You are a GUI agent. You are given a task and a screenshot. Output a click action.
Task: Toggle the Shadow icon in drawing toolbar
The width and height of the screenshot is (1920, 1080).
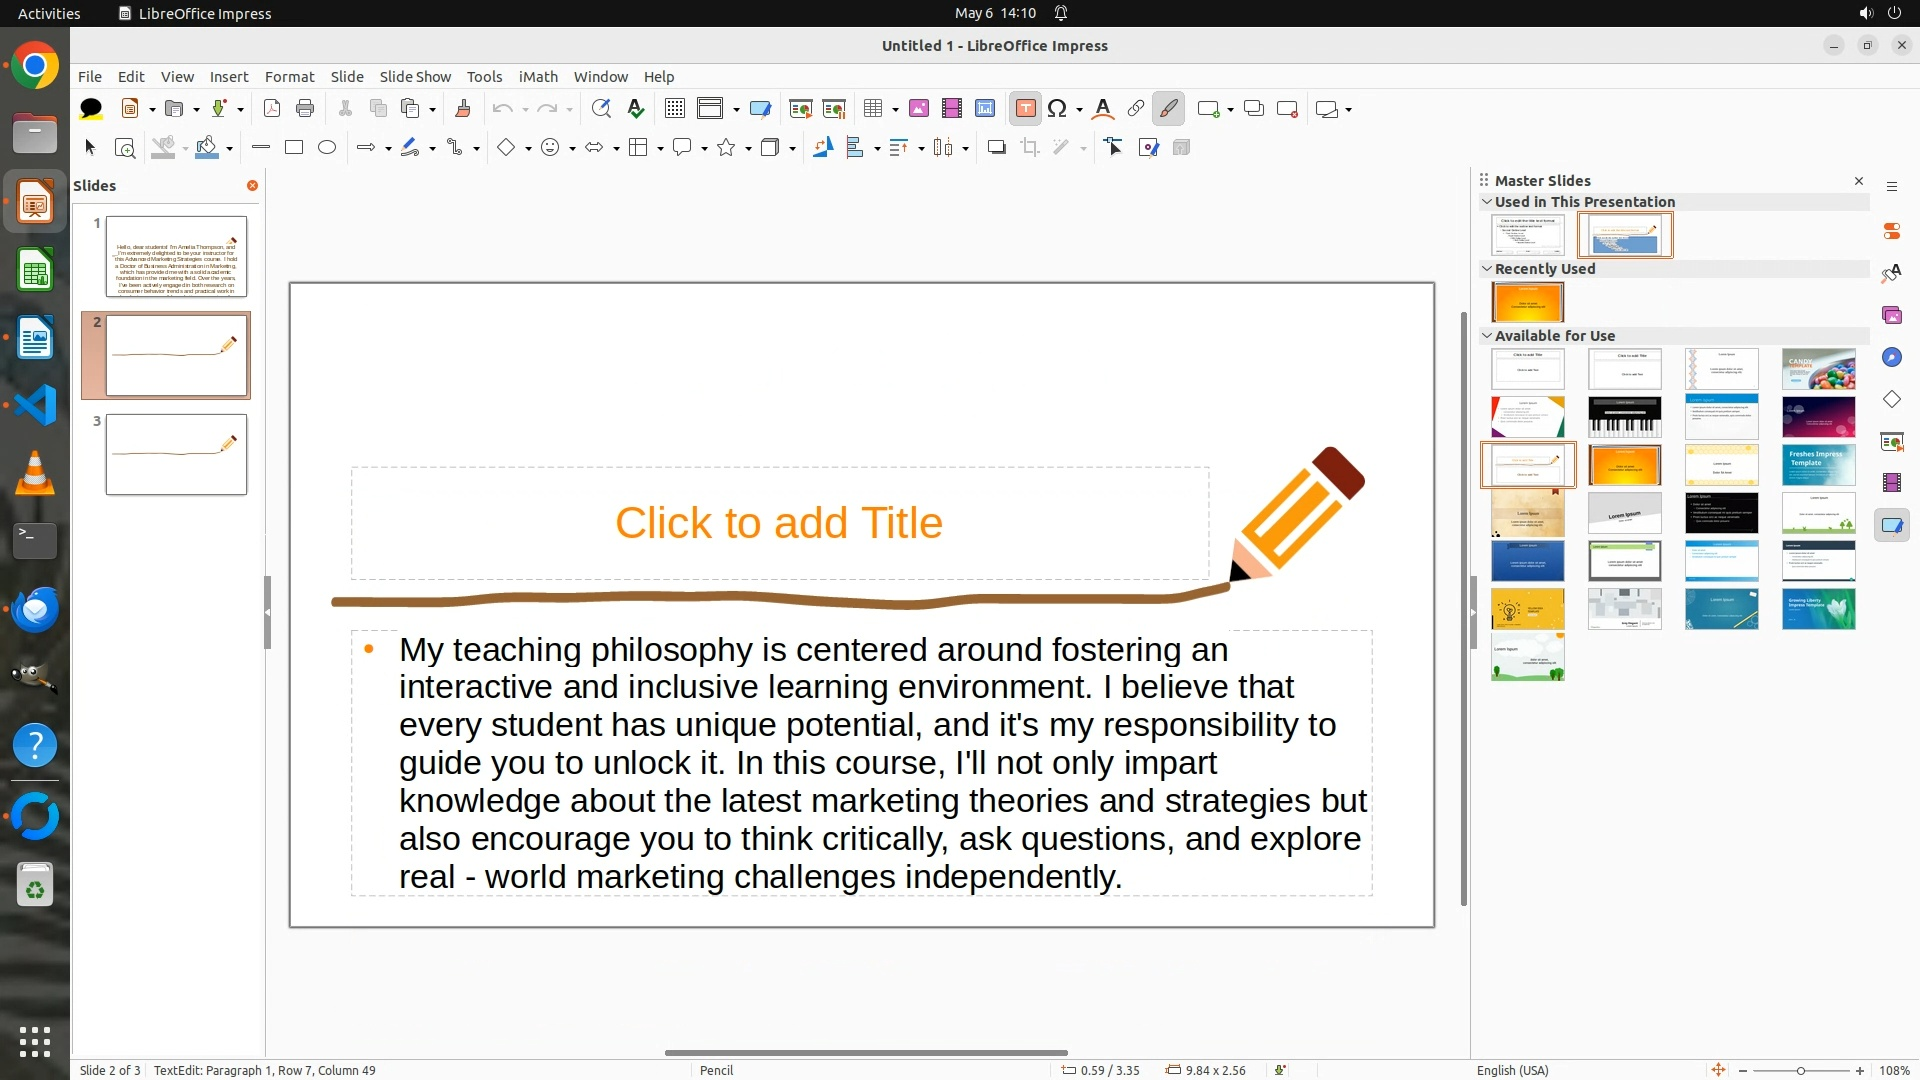996,148
